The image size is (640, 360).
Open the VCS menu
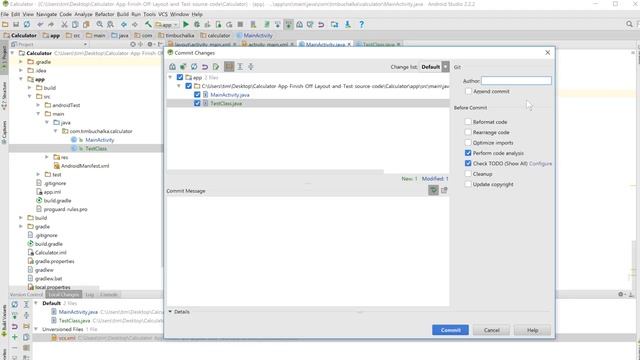163,14
